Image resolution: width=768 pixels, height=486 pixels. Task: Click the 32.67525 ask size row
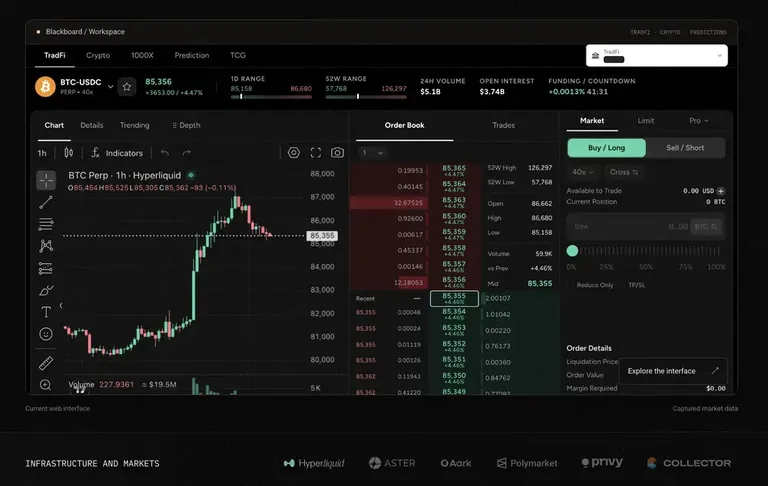[389, 203]
